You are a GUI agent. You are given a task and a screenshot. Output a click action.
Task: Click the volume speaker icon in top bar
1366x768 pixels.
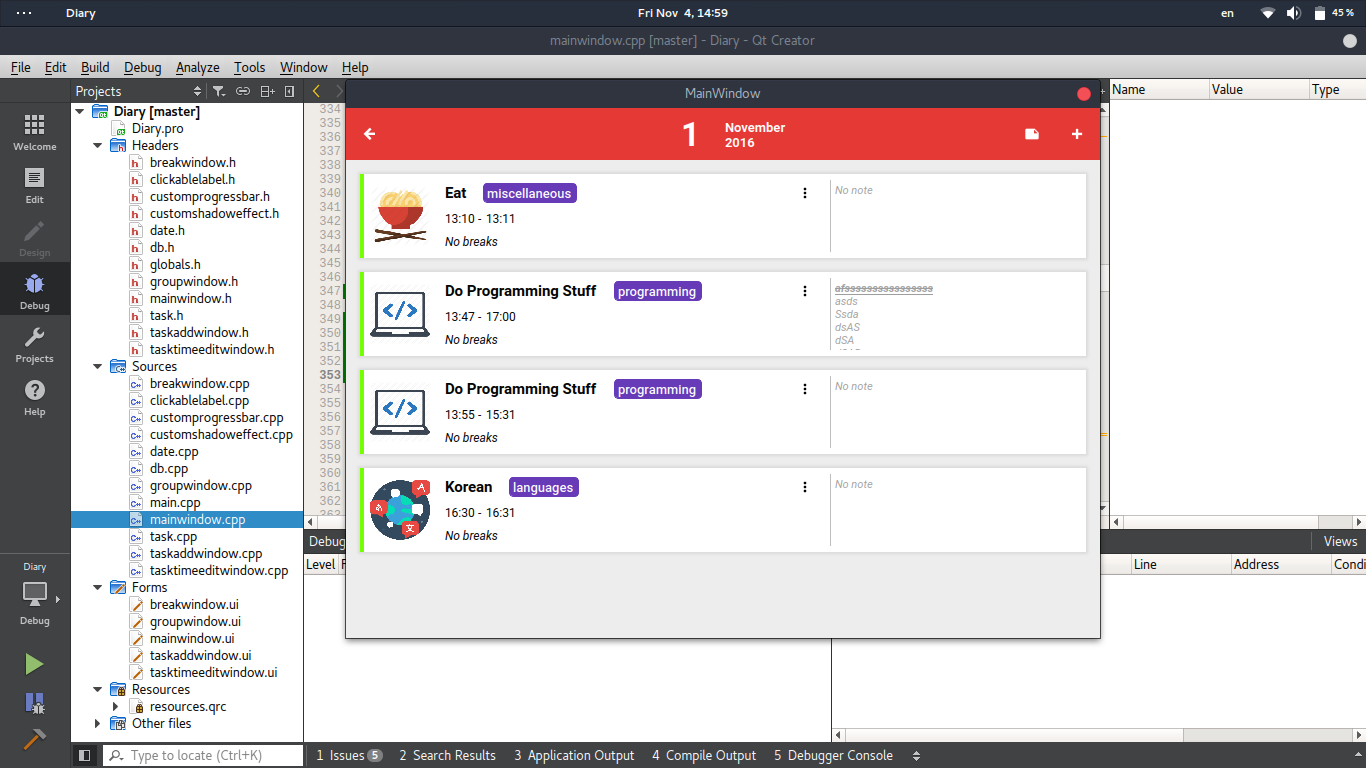(x=1294, y=13)
